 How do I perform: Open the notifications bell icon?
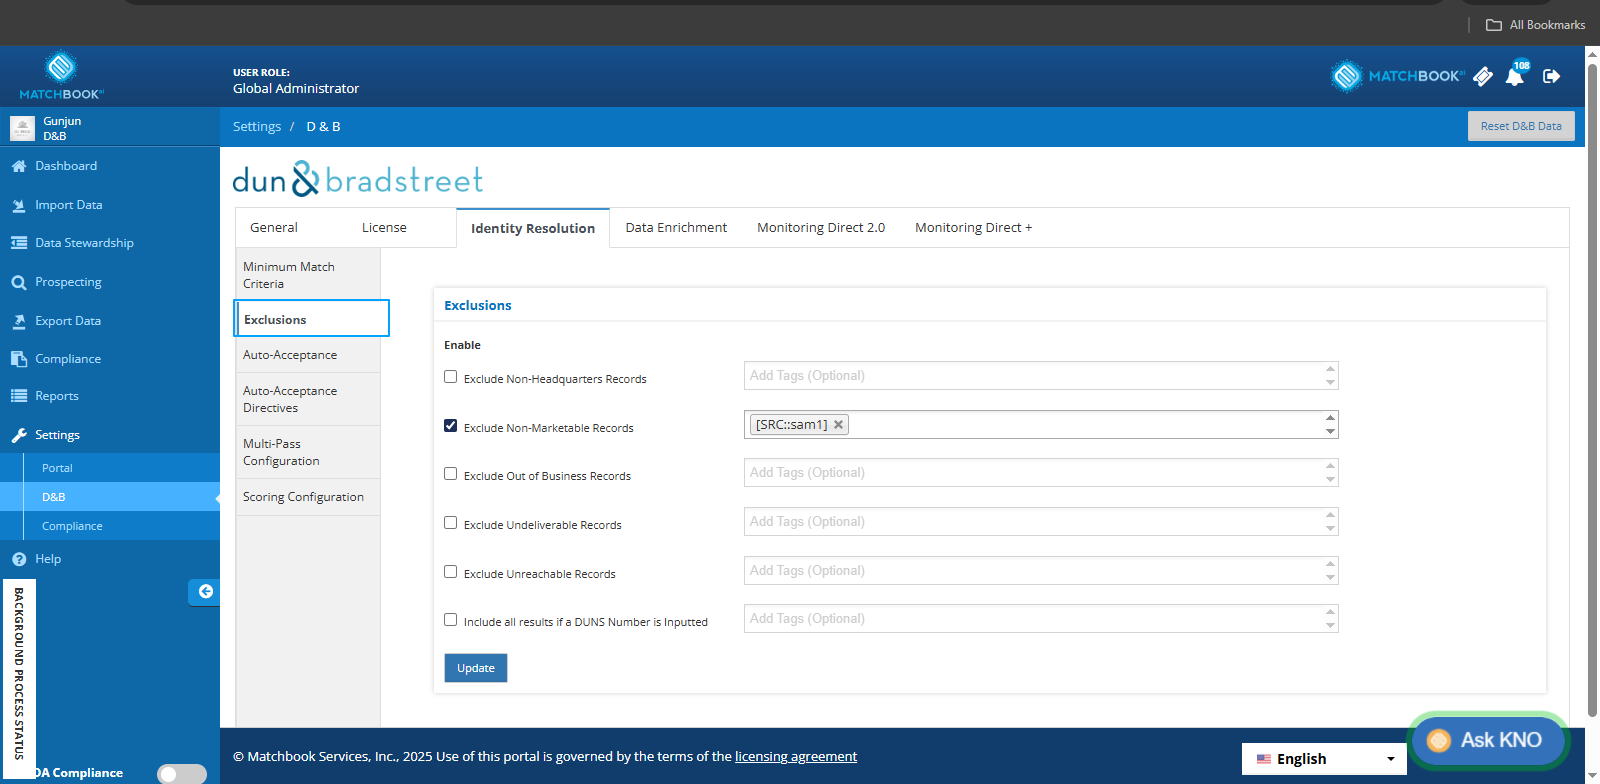[1515, 77]
